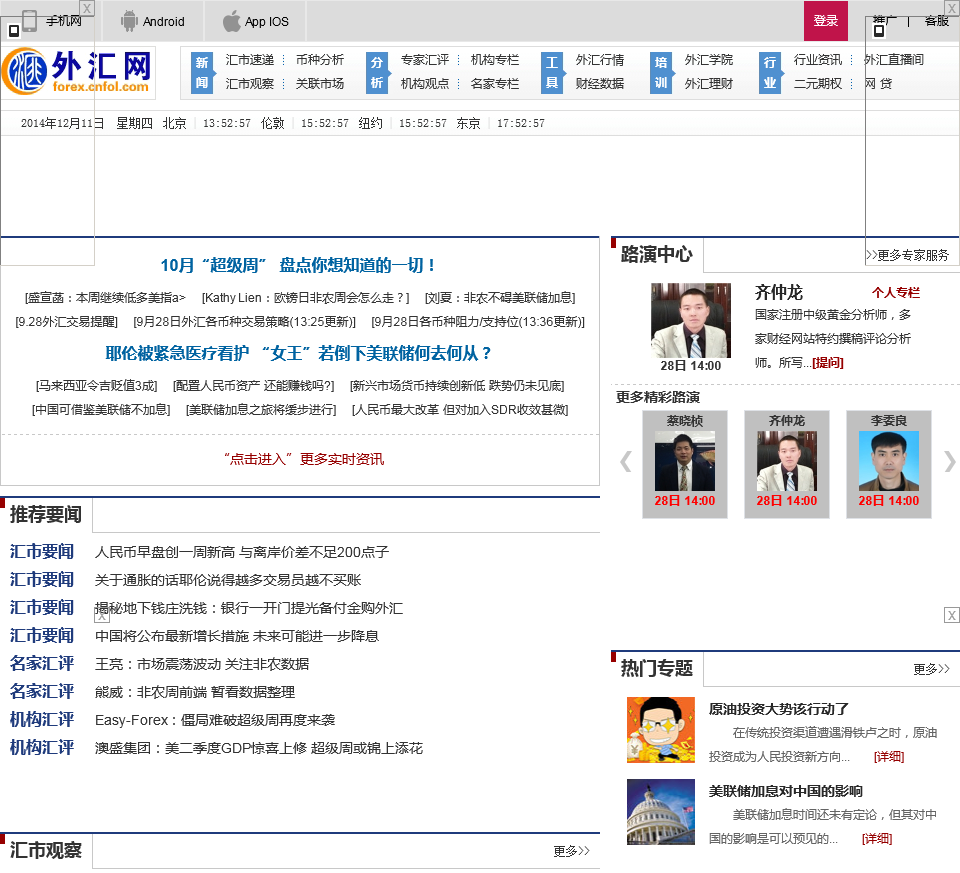Viewport: 960px width, 873px height.
Task: Click the Capitol building thumbnail
Action: [661, 812]
